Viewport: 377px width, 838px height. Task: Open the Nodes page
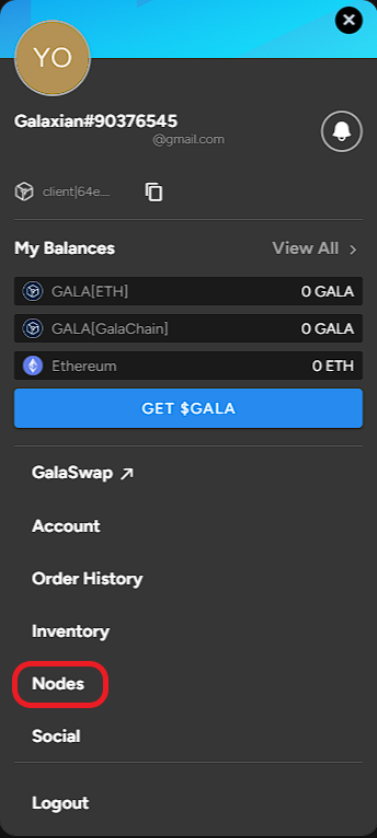(58, 684)
